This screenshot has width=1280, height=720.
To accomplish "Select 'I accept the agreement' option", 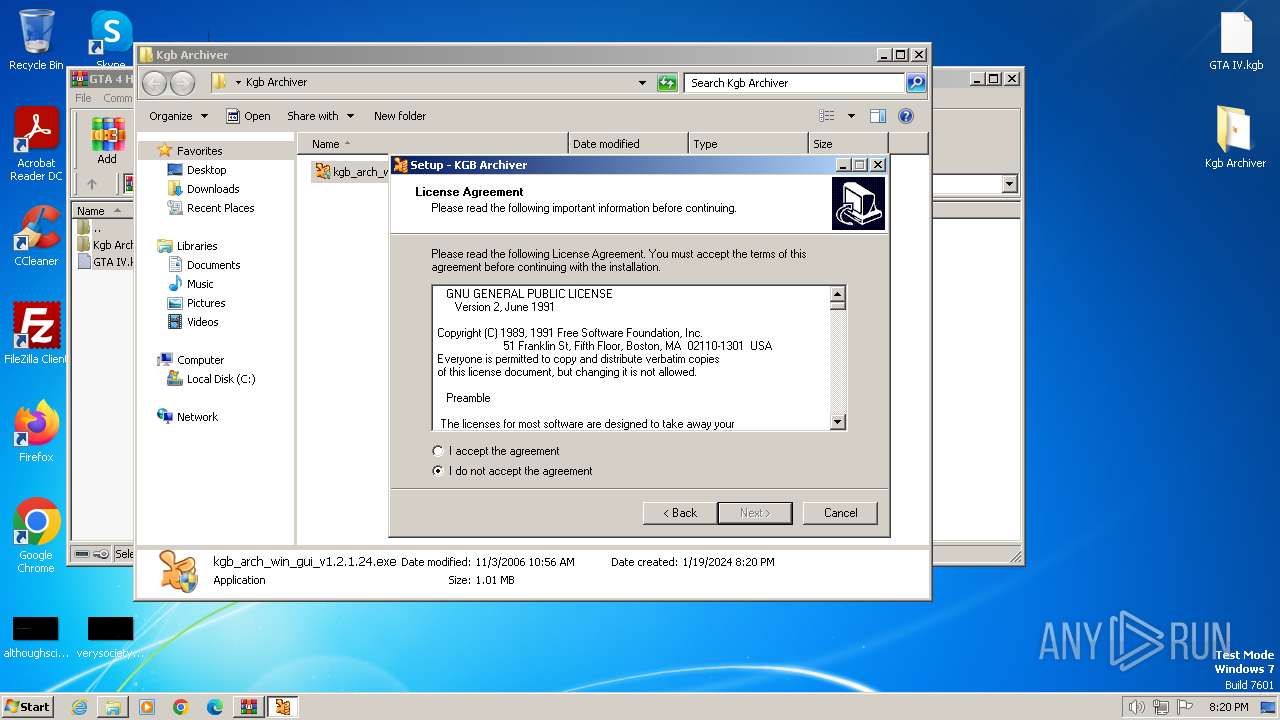I will (x=437, y=451).
